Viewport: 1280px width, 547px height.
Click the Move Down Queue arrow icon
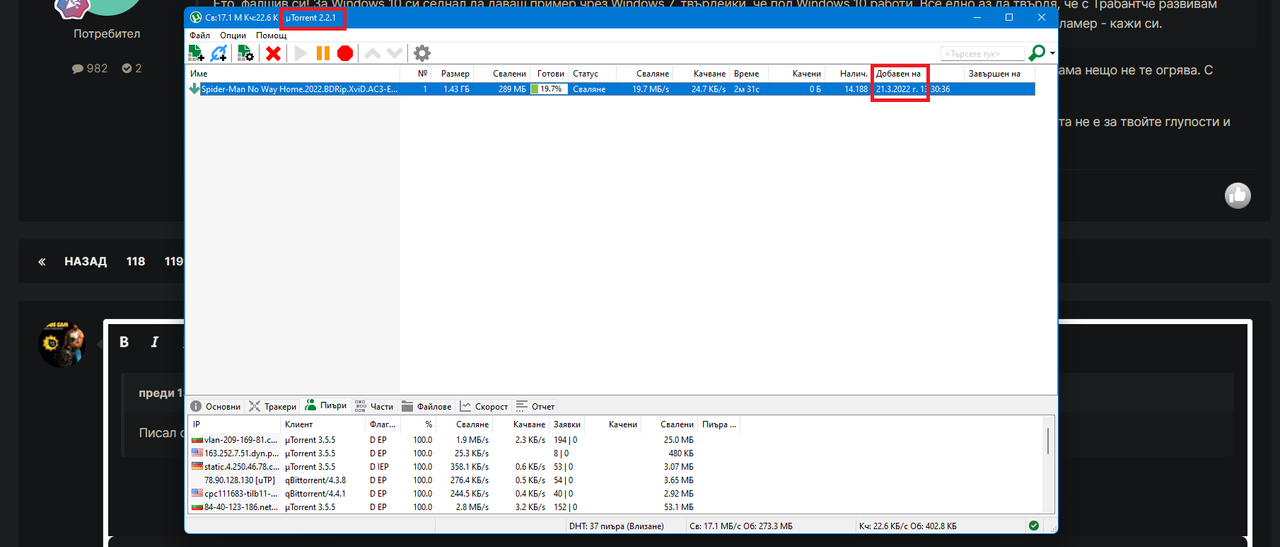click(x=395, y=53)
